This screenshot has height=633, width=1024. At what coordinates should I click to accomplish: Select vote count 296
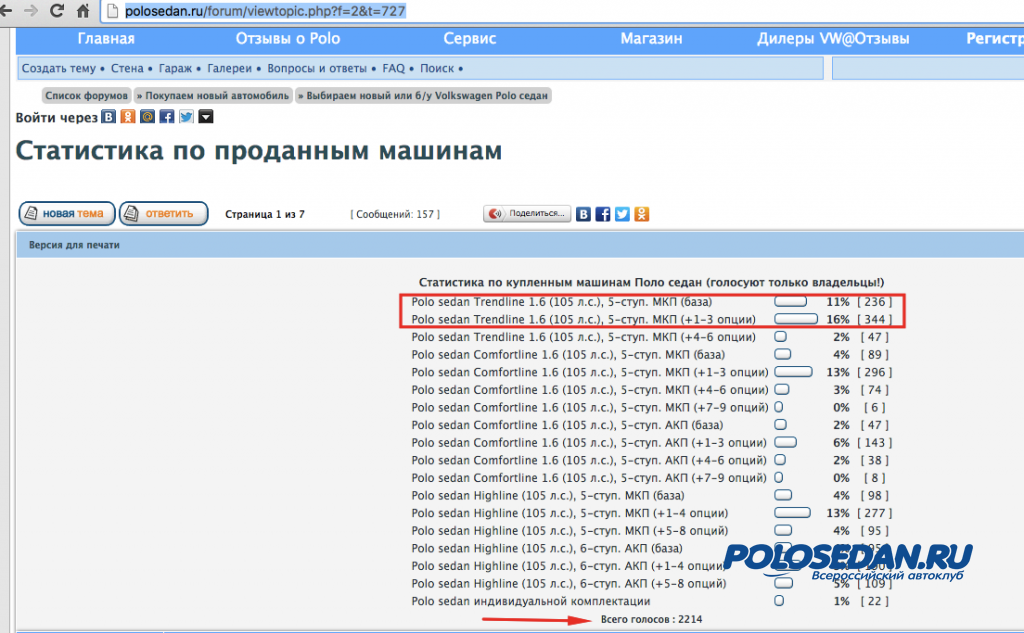point(874,372)
